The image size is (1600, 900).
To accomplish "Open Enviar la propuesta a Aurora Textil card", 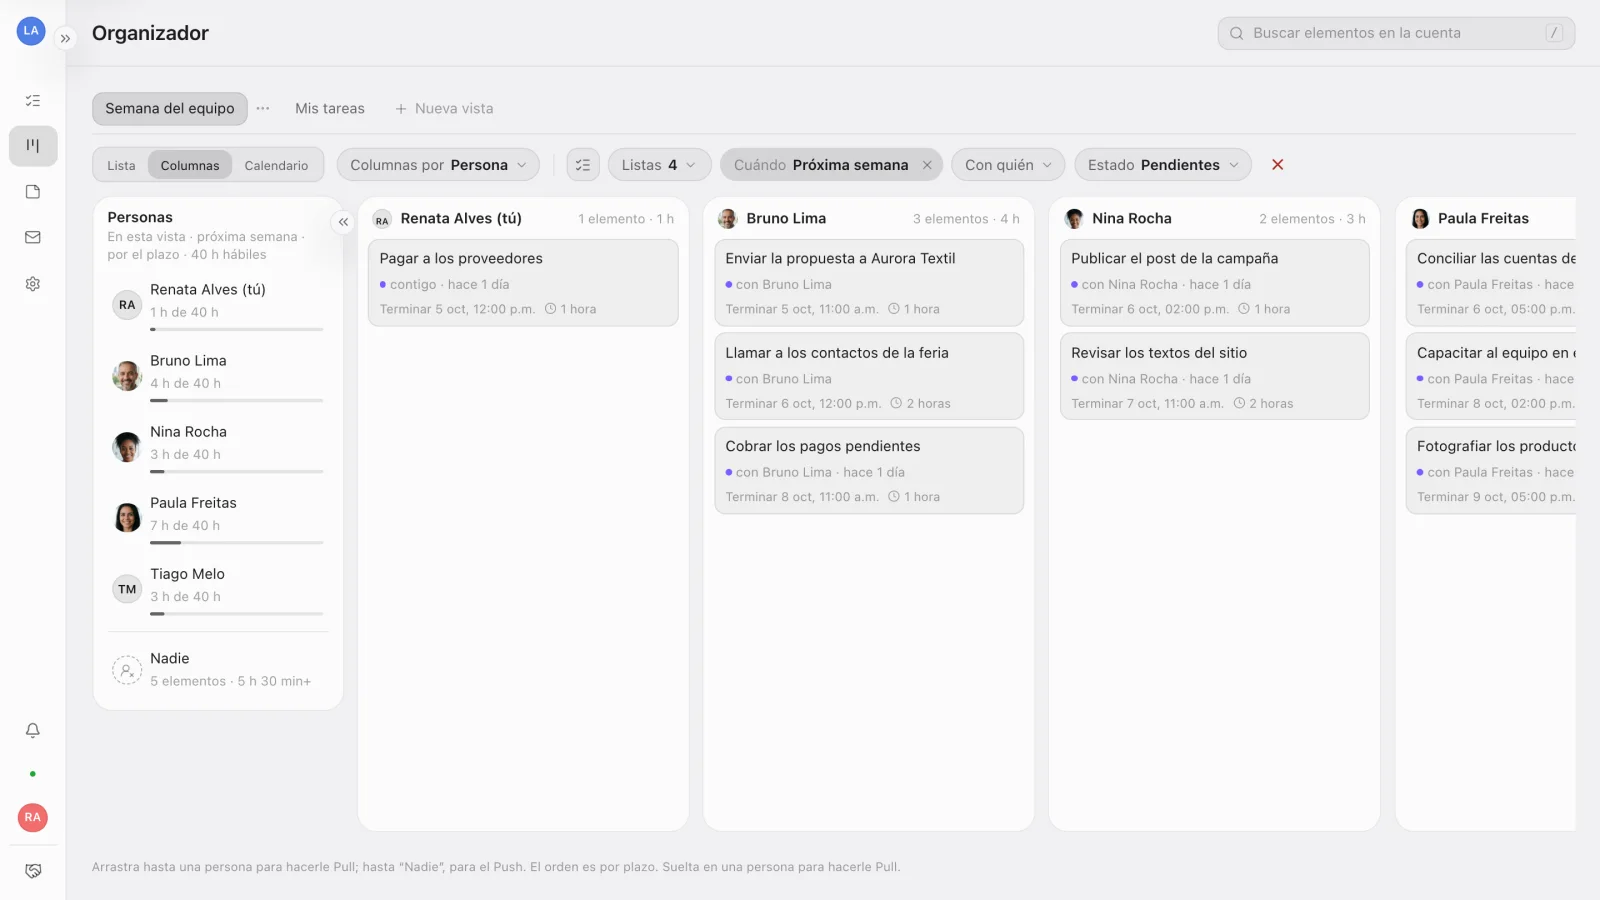I will (869, 283).
